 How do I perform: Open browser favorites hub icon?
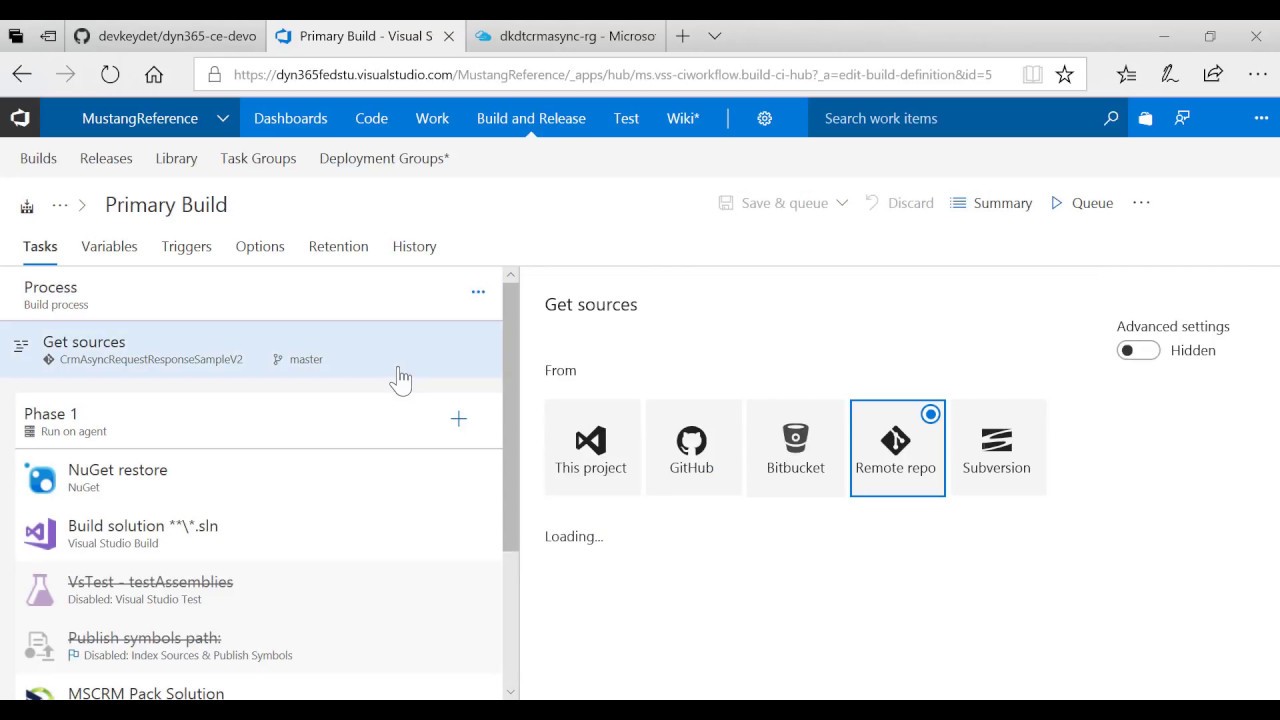pyautogui.click(x=1126, y=74)
